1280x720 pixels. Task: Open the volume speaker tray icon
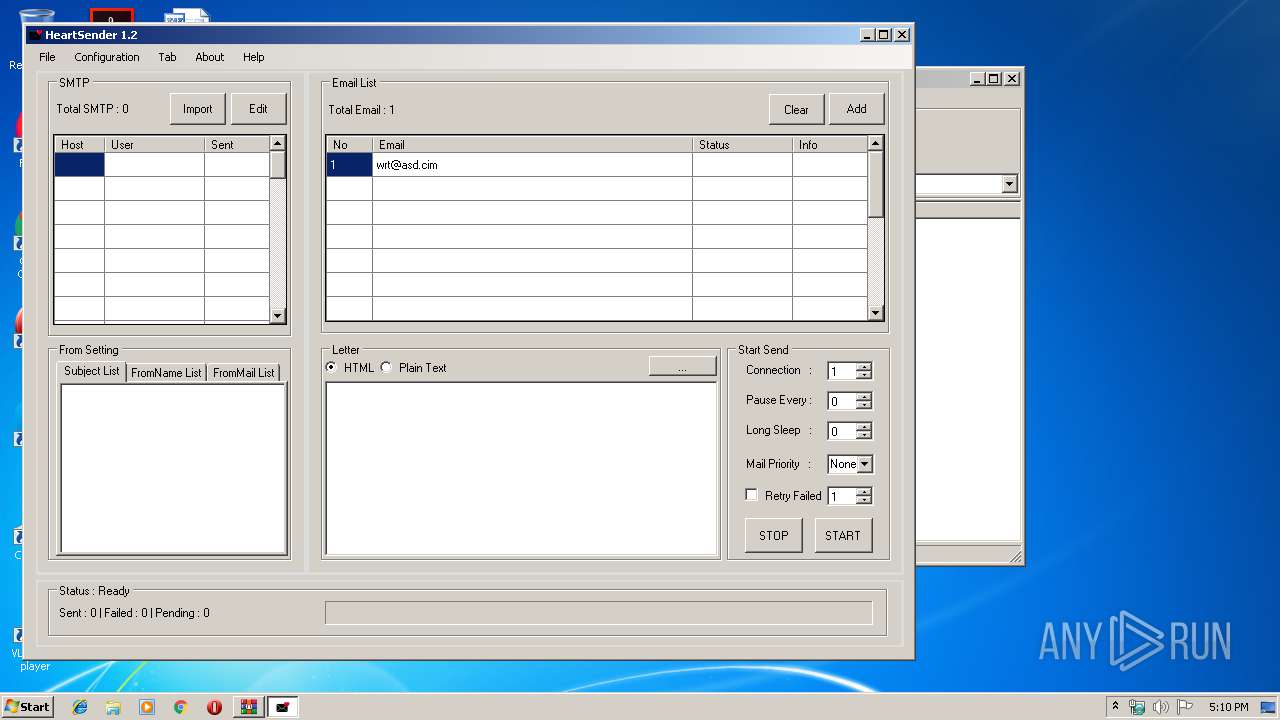[1161, 707]
